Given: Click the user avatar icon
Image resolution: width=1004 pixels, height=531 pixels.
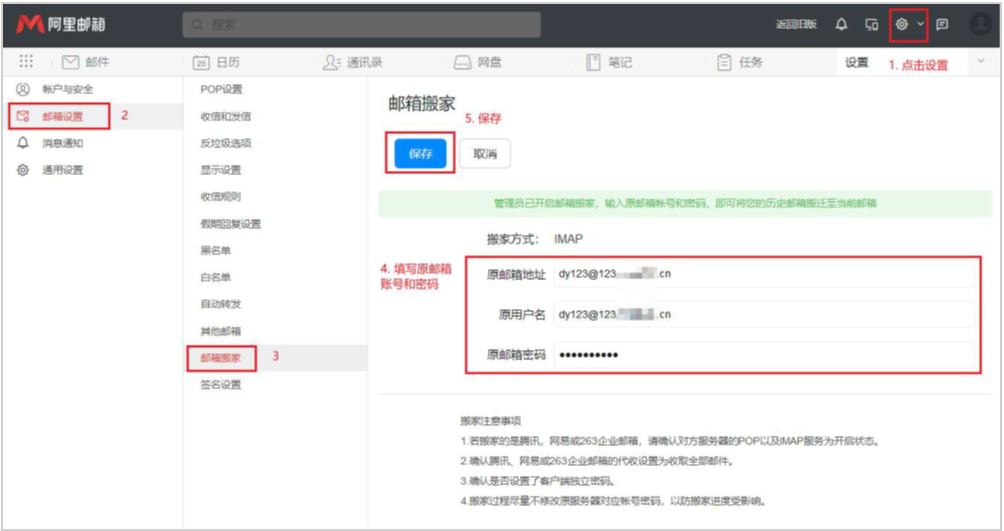Looking at the screenshot, I should (980, 24).
